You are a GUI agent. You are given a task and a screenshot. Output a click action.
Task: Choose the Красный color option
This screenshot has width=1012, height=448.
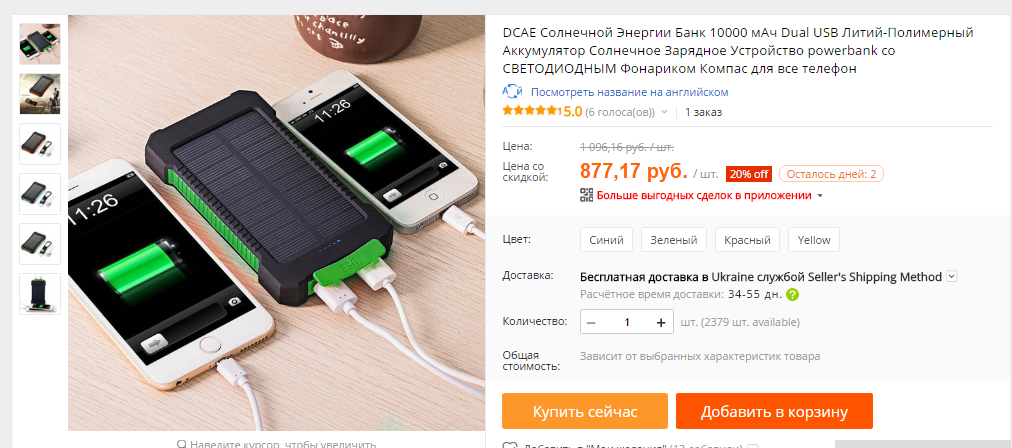click(x=747, y=240)
